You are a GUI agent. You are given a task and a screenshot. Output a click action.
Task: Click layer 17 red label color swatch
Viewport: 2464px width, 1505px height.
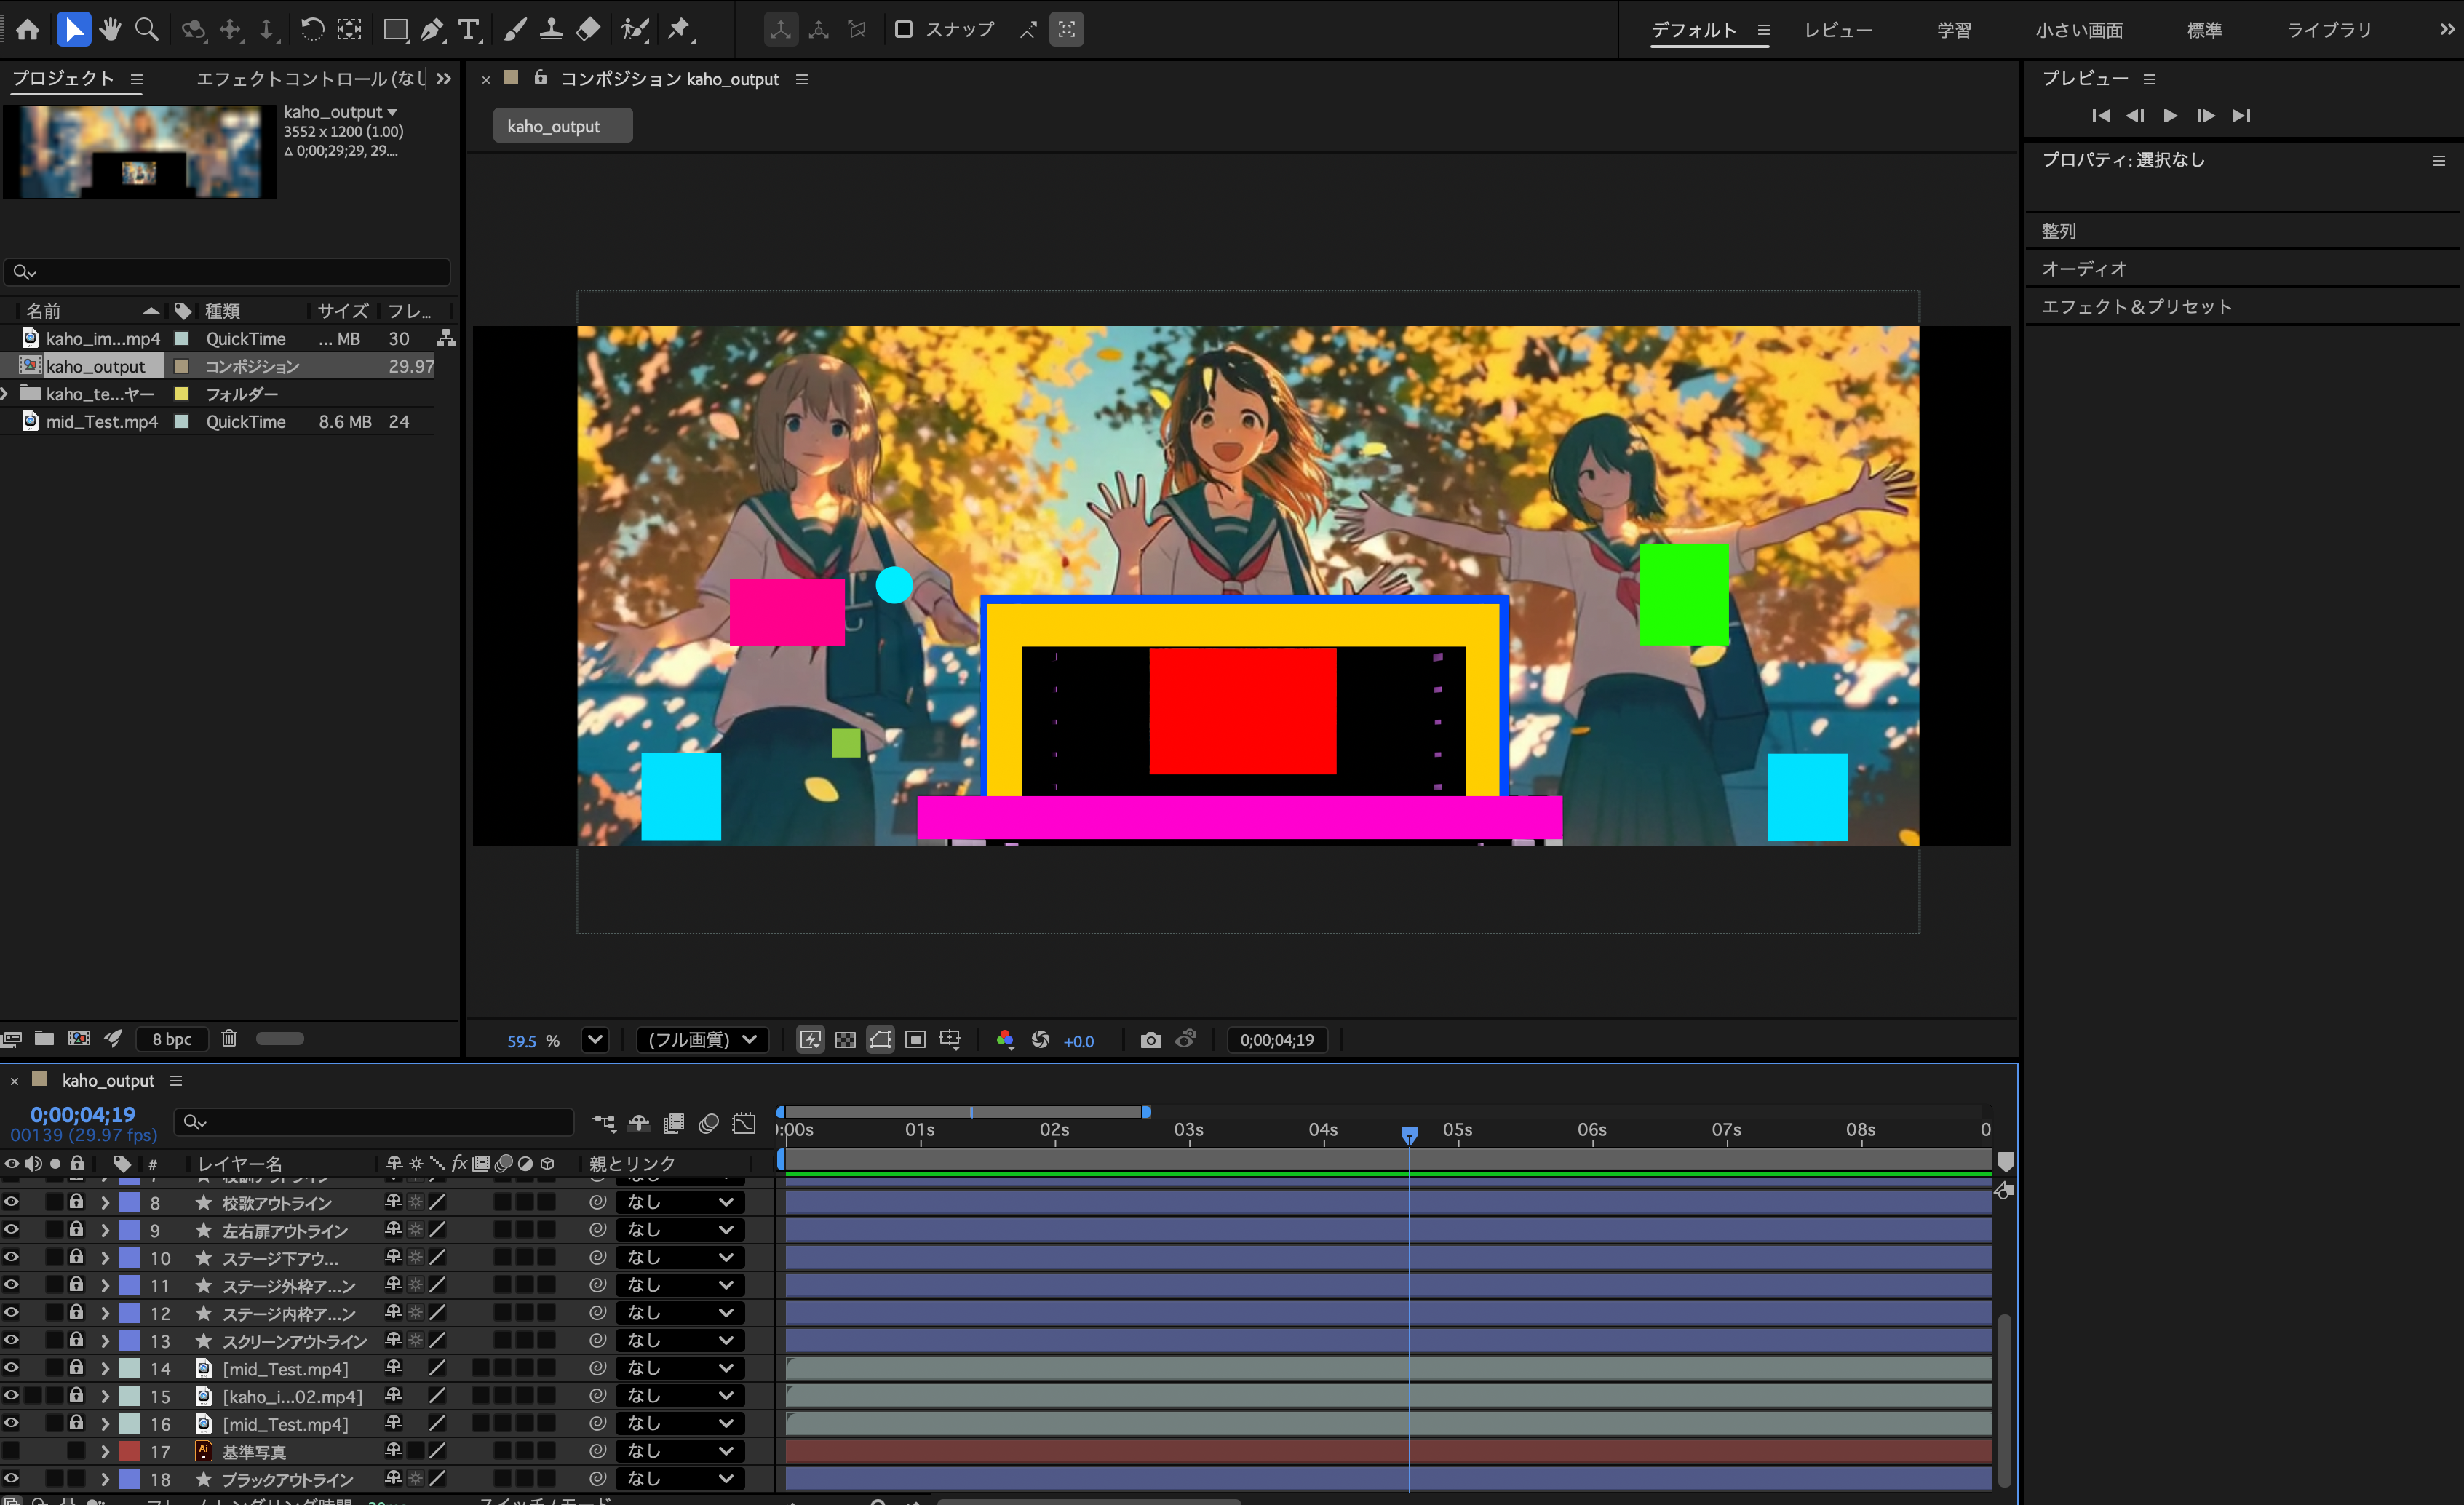(130, 1451)
